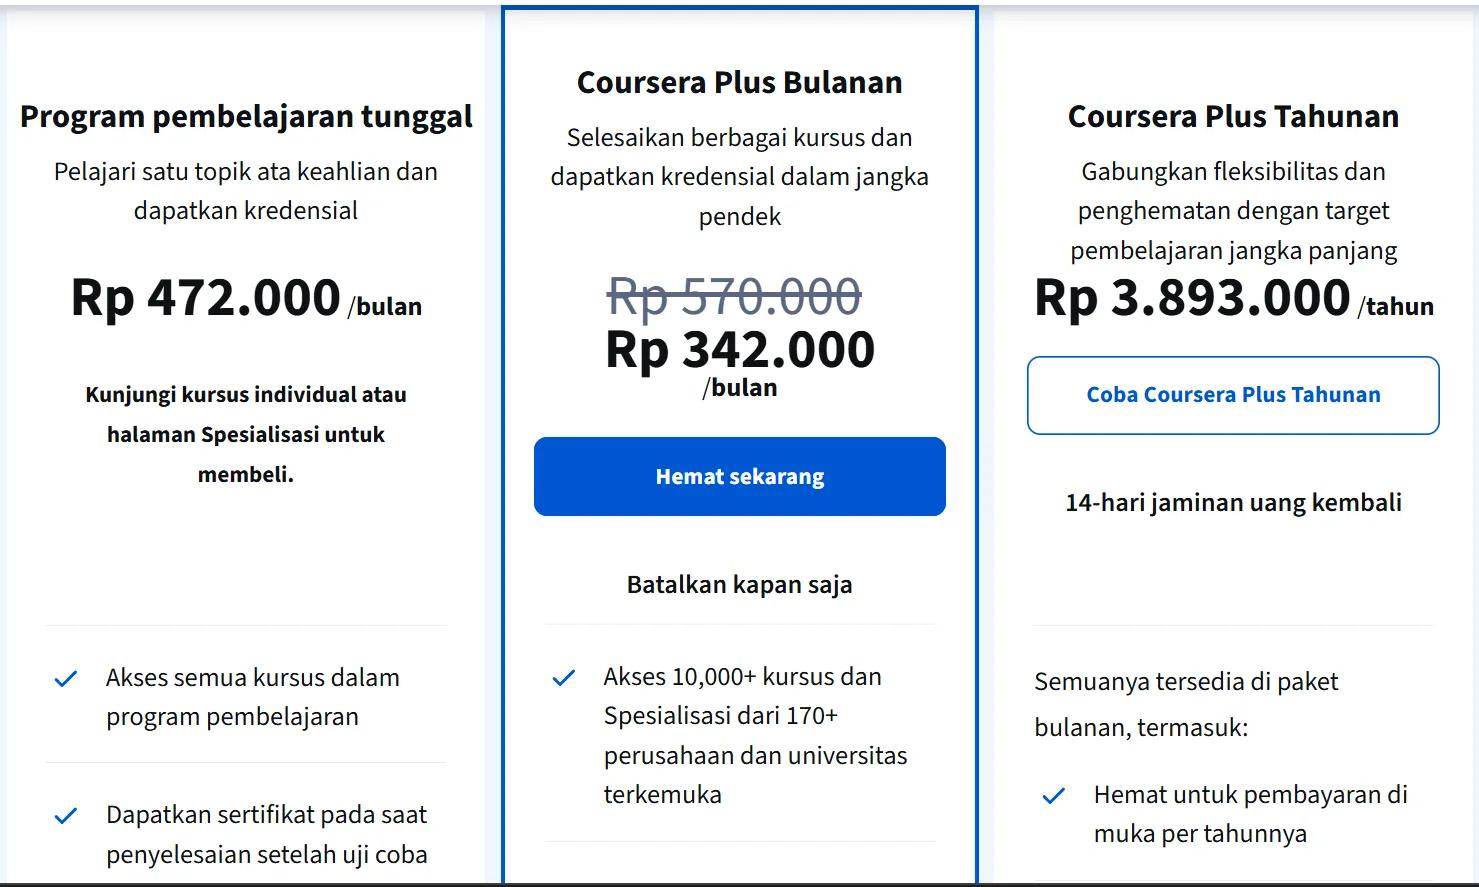
Task: Click "Semuanya tersedia di paket bulanan" text
Action: 1186,704
